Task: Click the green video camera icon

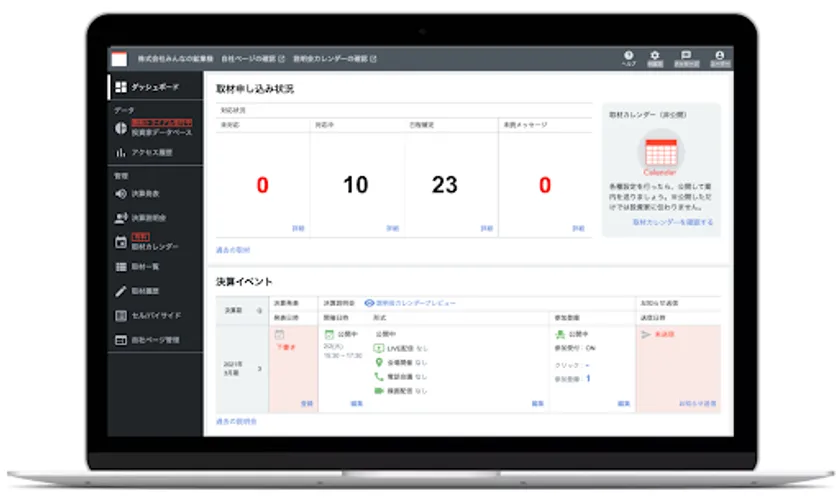Action: 379,391
